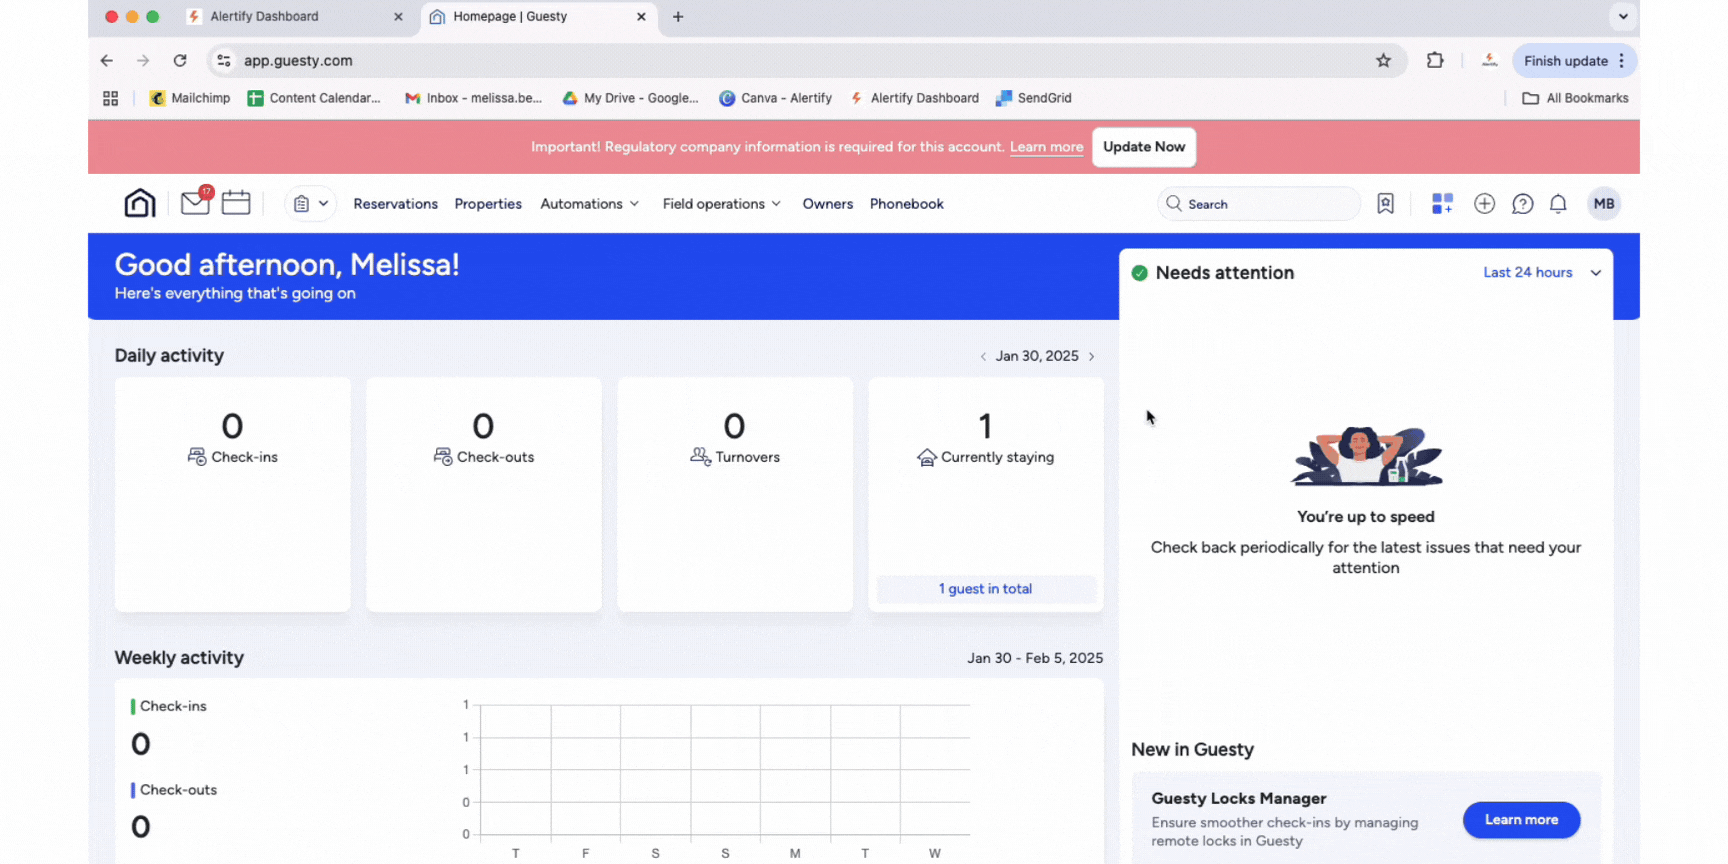Screen dimensions: 1728x864
Task: Open the Properties menu item
Action: click(488, 204)
